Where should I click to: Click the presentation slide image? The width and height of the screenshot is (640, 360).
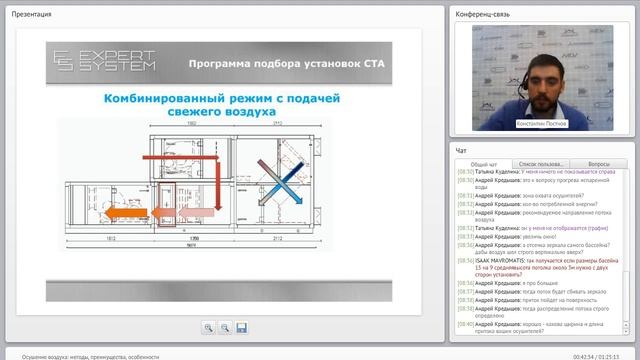tap(219, 171)
